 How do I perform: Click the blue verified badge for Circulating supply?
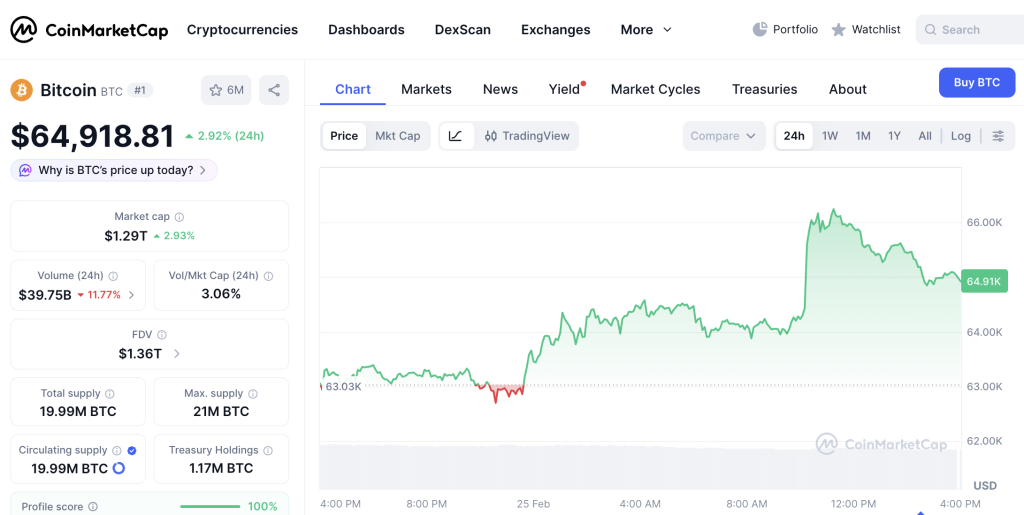[131, 450]
